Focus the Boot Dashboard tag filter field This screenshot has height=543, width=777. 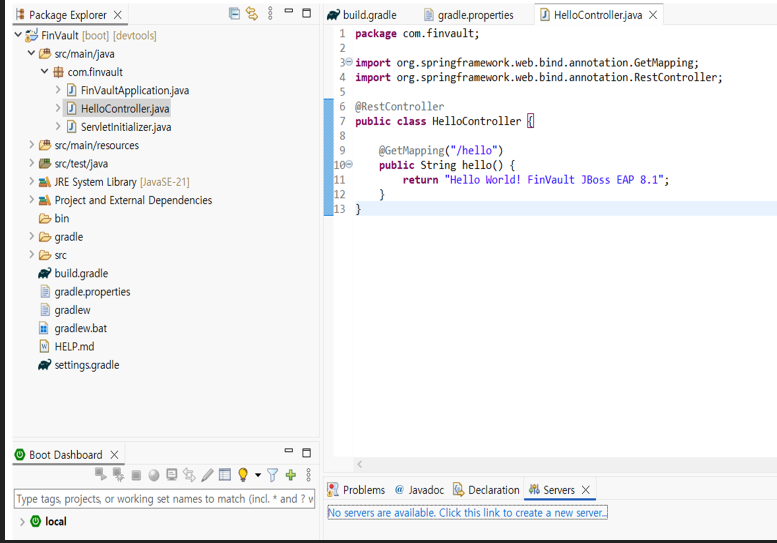[164, 498]
